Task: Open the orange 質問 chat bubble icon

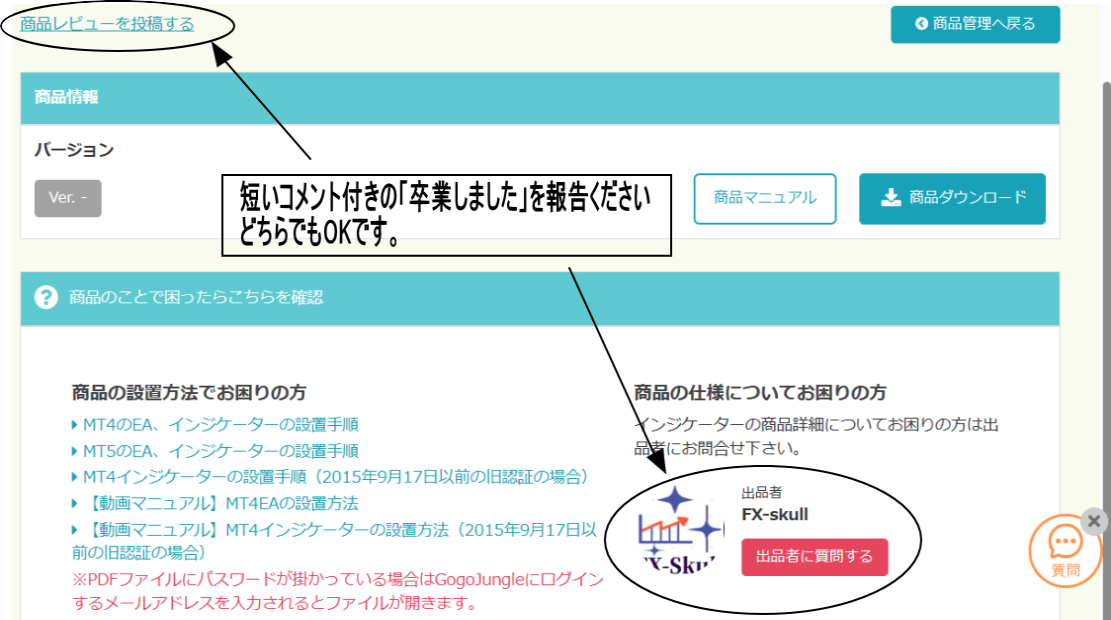Action: pyautogui.click(x=1065, y=548)
